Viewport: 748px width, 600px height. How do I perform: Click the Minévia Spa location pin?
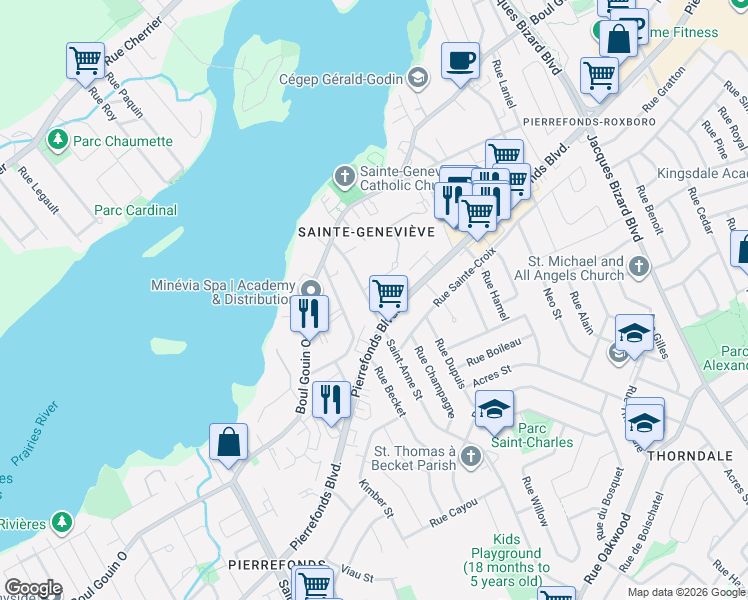[312, 289]
